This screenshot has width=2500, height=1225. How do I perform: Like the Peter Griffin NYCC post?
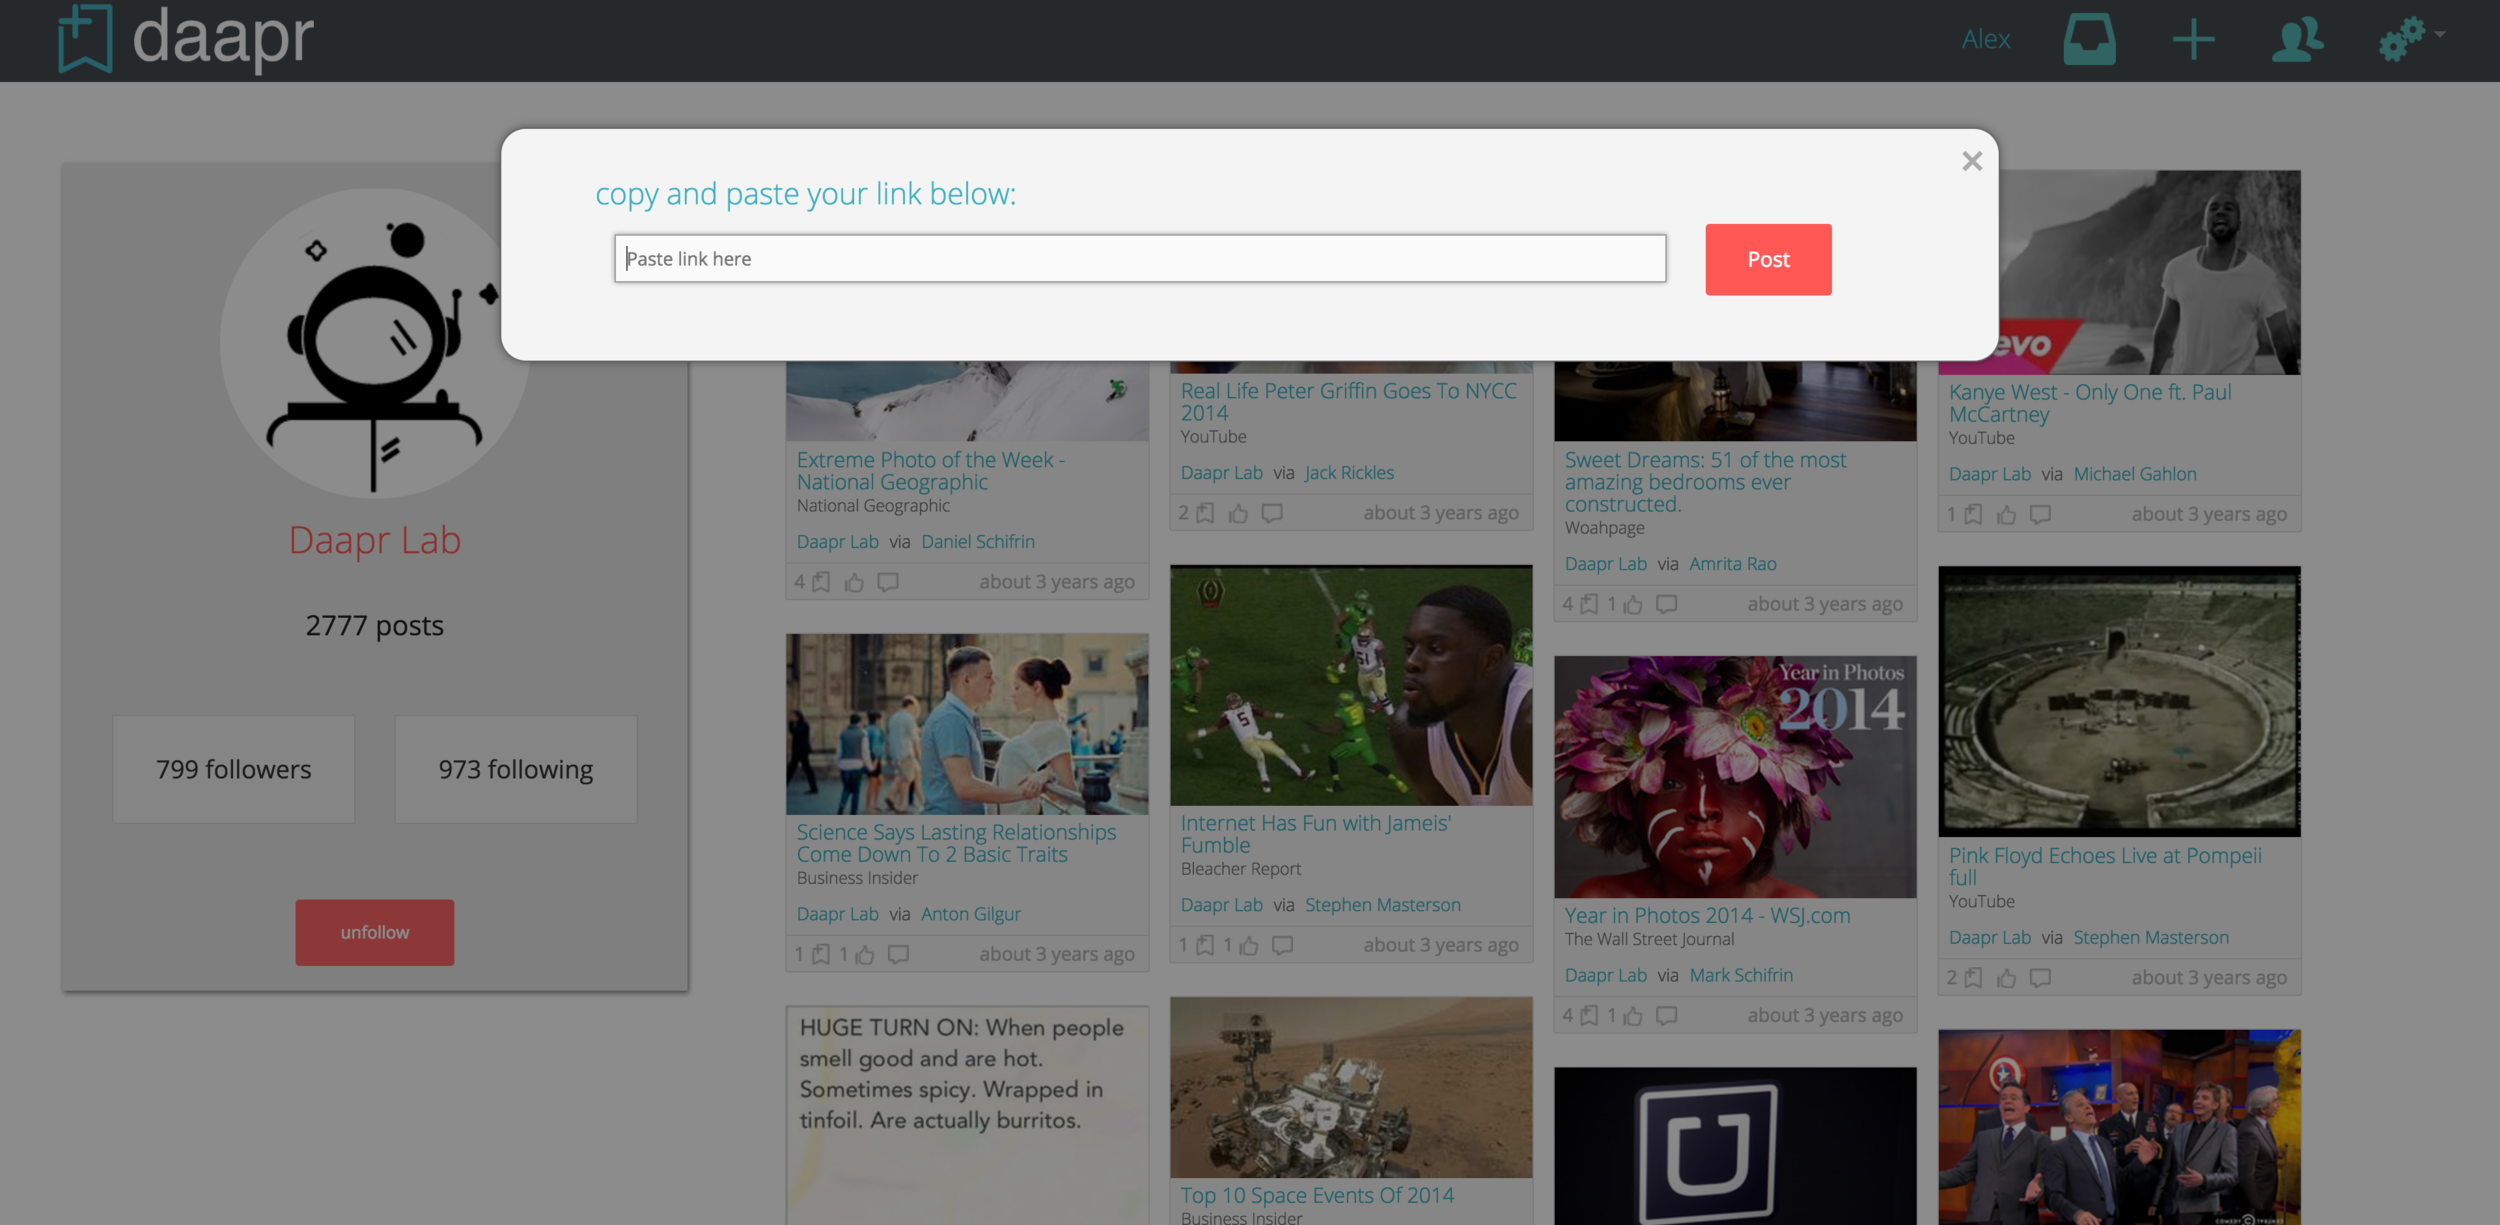pyautogui.click(x=1238, y=513)
